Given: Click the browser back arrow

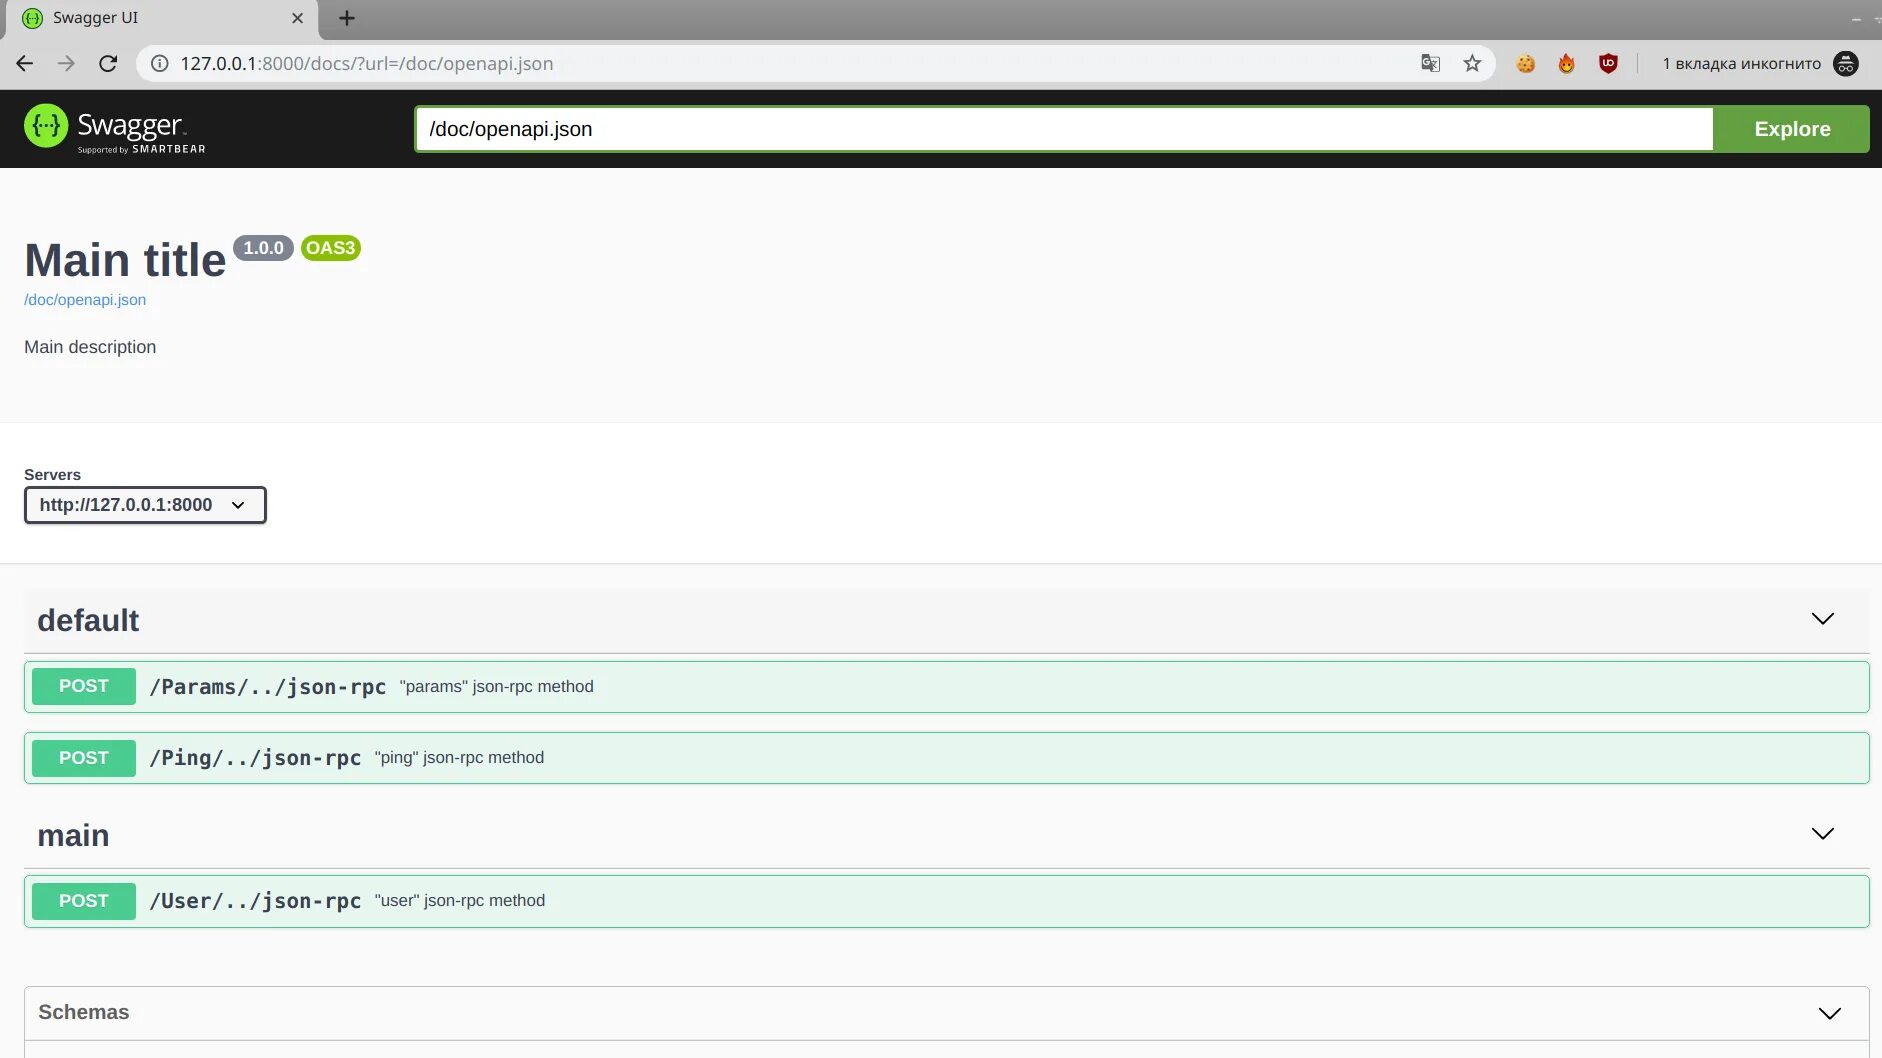Looking at the screenshot, I should [25, 63].
